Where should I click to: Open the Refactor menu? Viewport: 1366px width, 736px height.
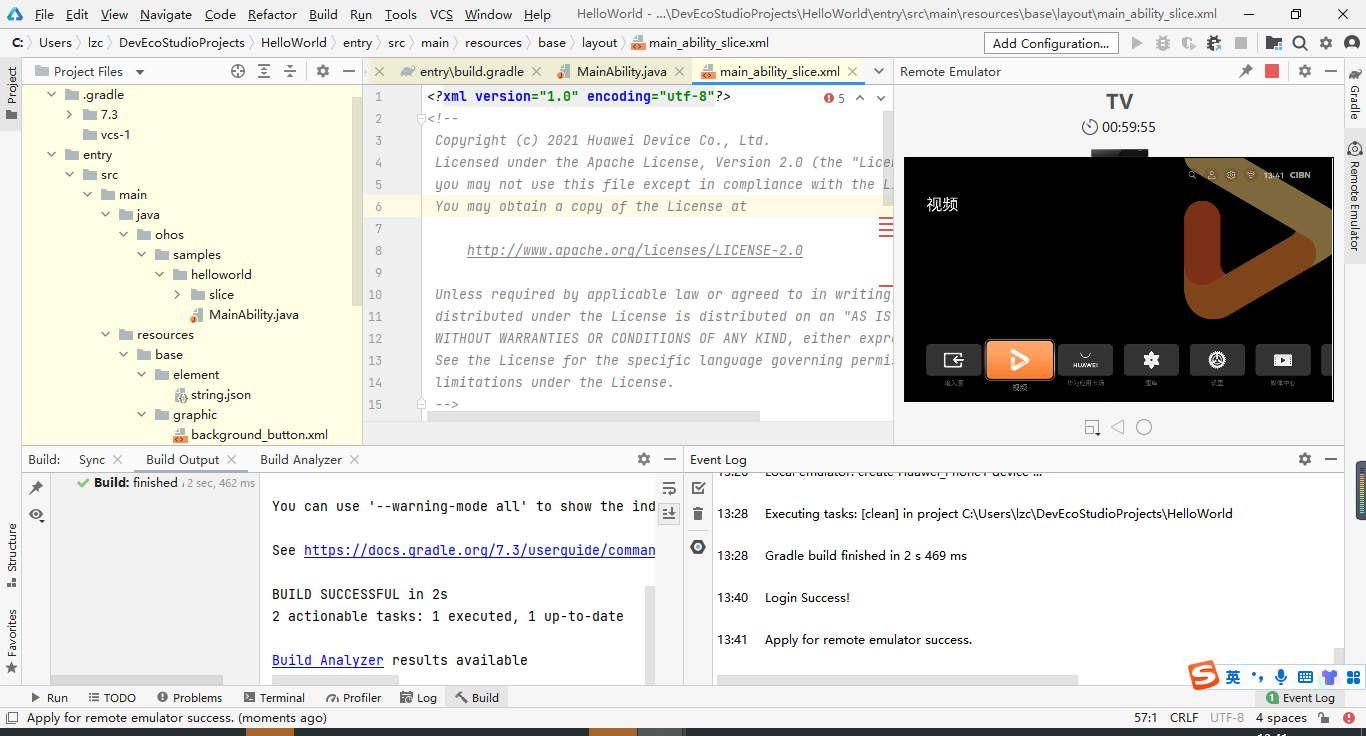click(x=272, y=14)
